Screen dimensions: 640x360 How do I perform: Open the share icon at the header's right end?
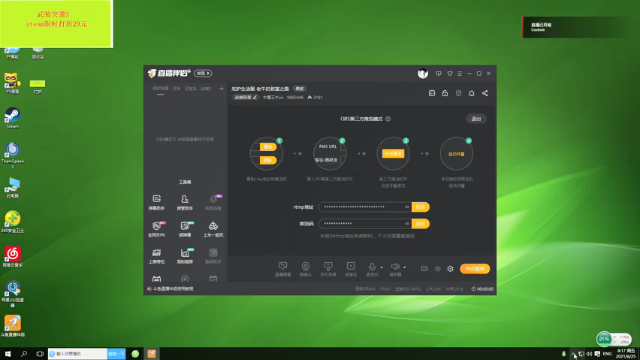485,93
